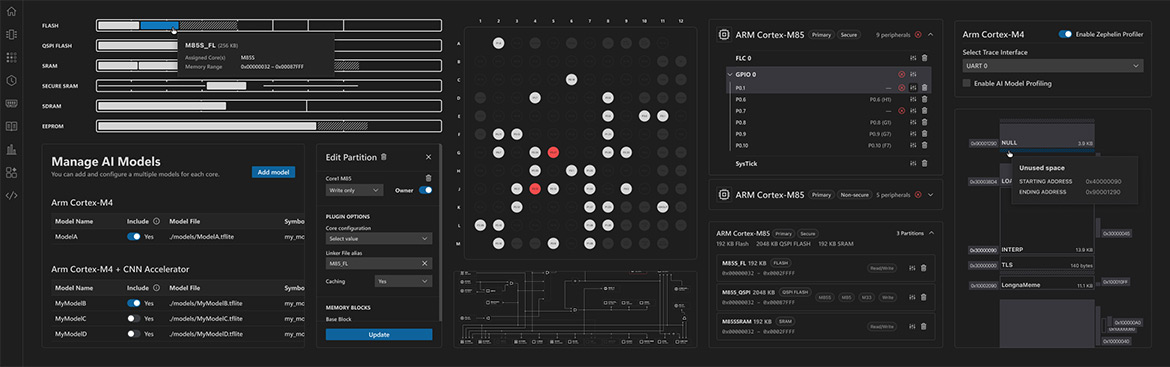The image size is (1170, 367).
Task: Open configuration sliders for SysTick
Action: click(x=913, y=163)
